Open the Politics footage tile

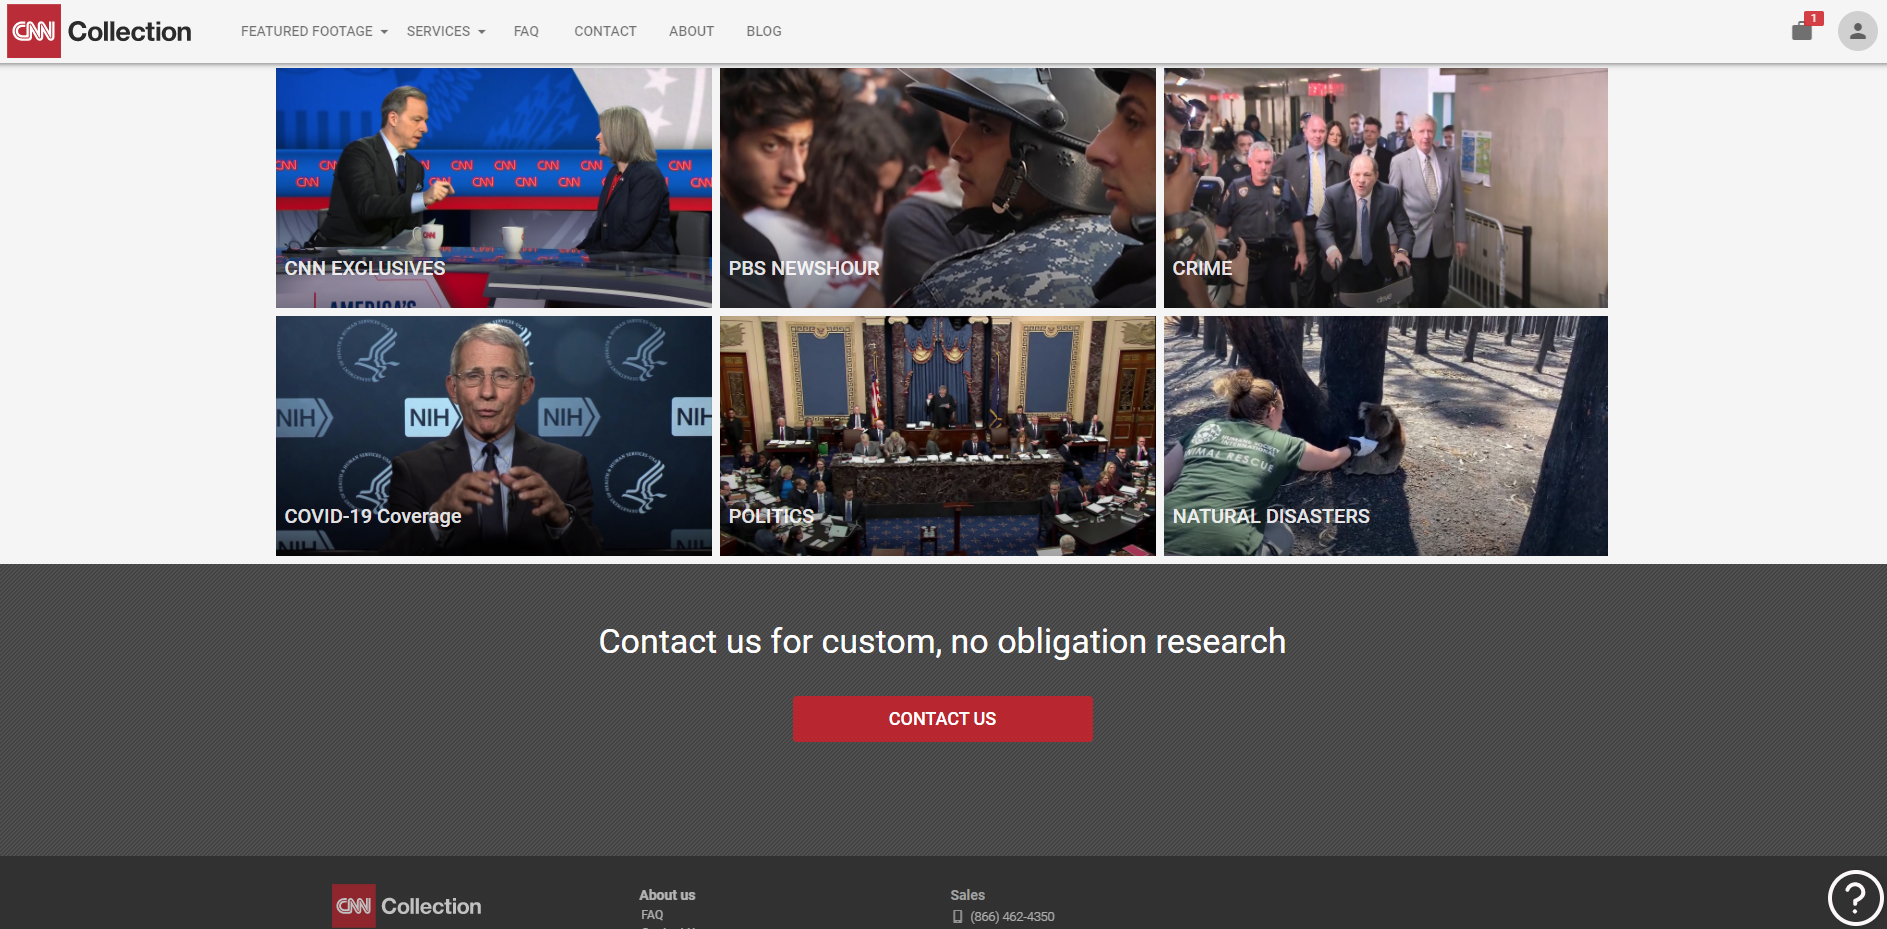938,436
